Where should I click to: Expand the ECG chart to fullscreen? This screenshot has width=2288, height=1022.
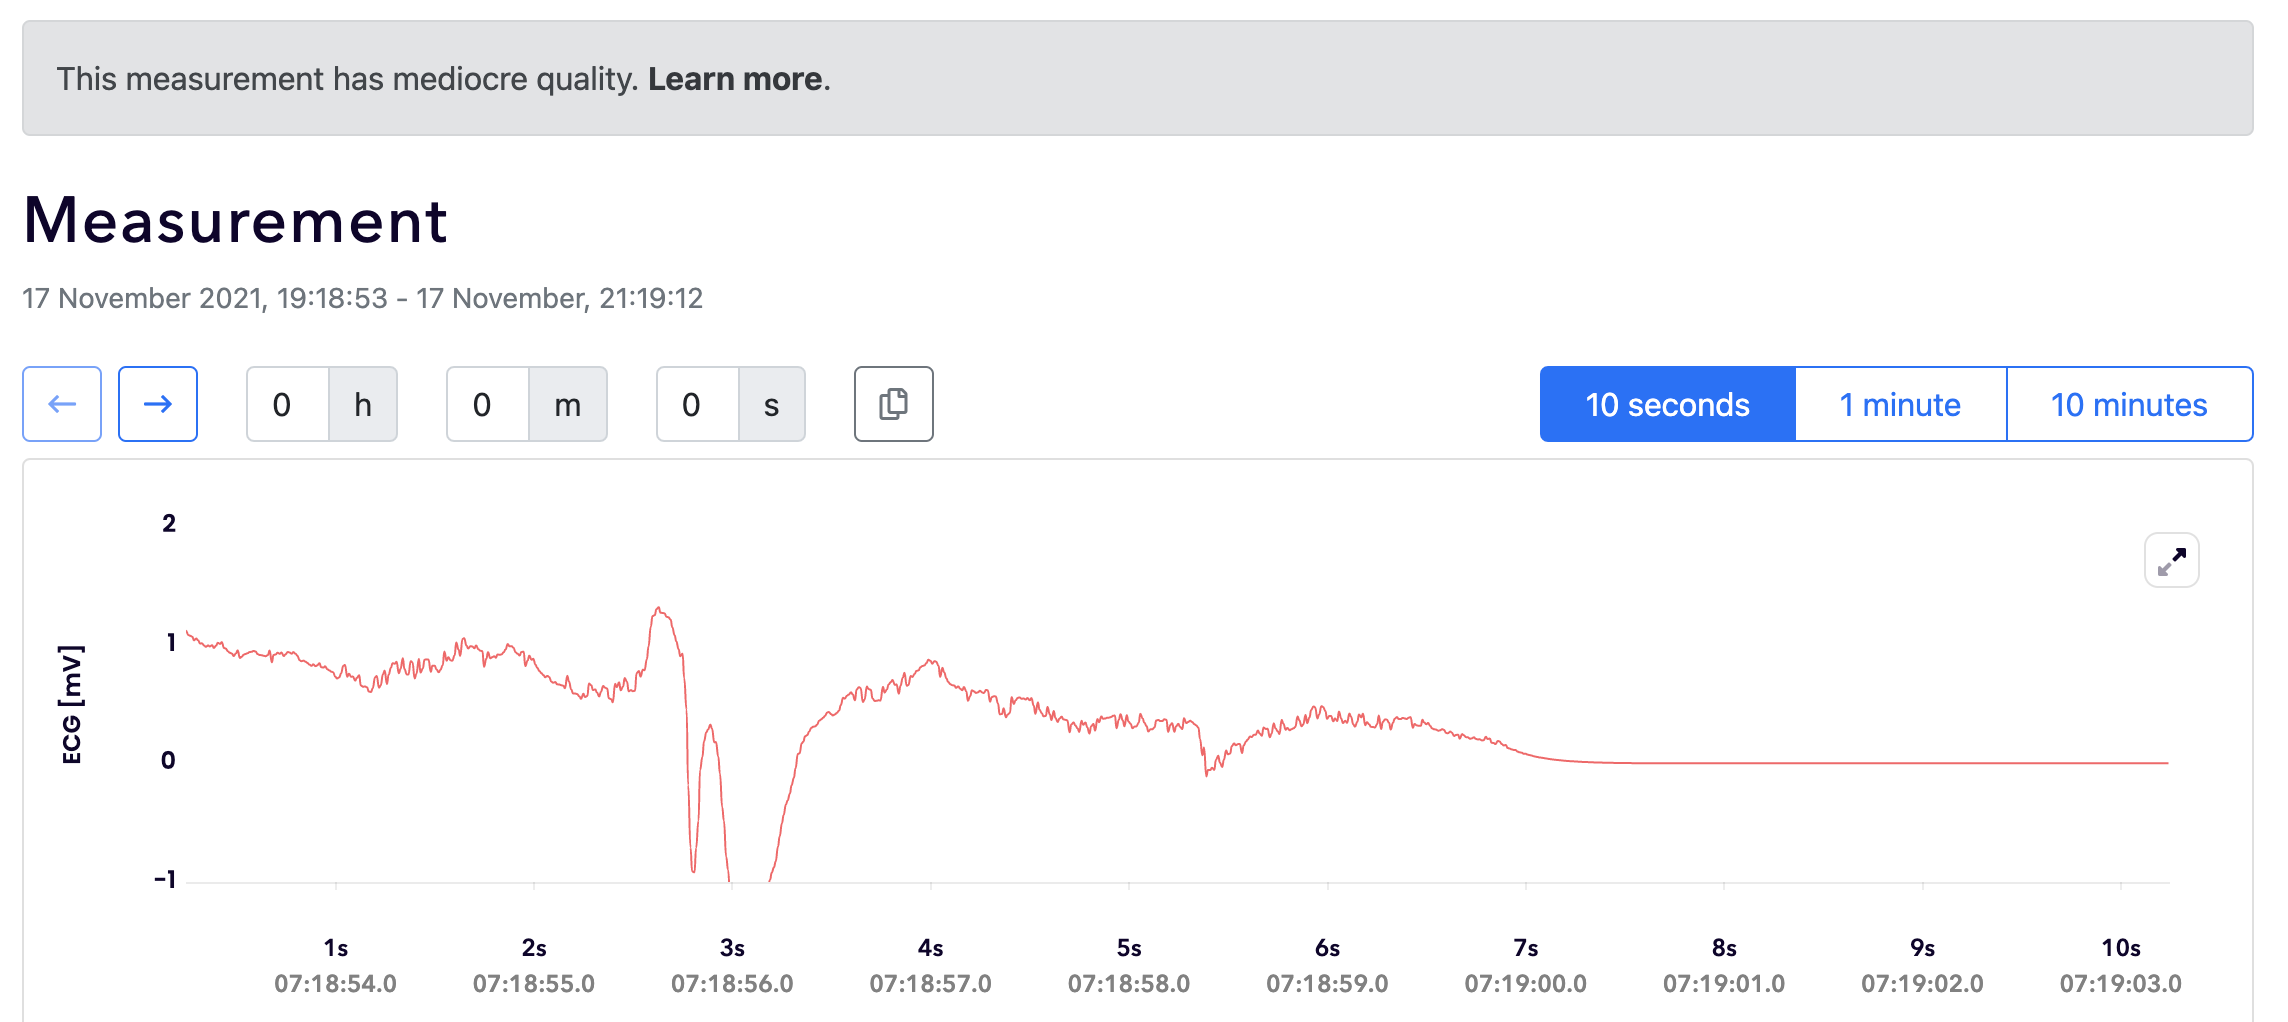2171,560
